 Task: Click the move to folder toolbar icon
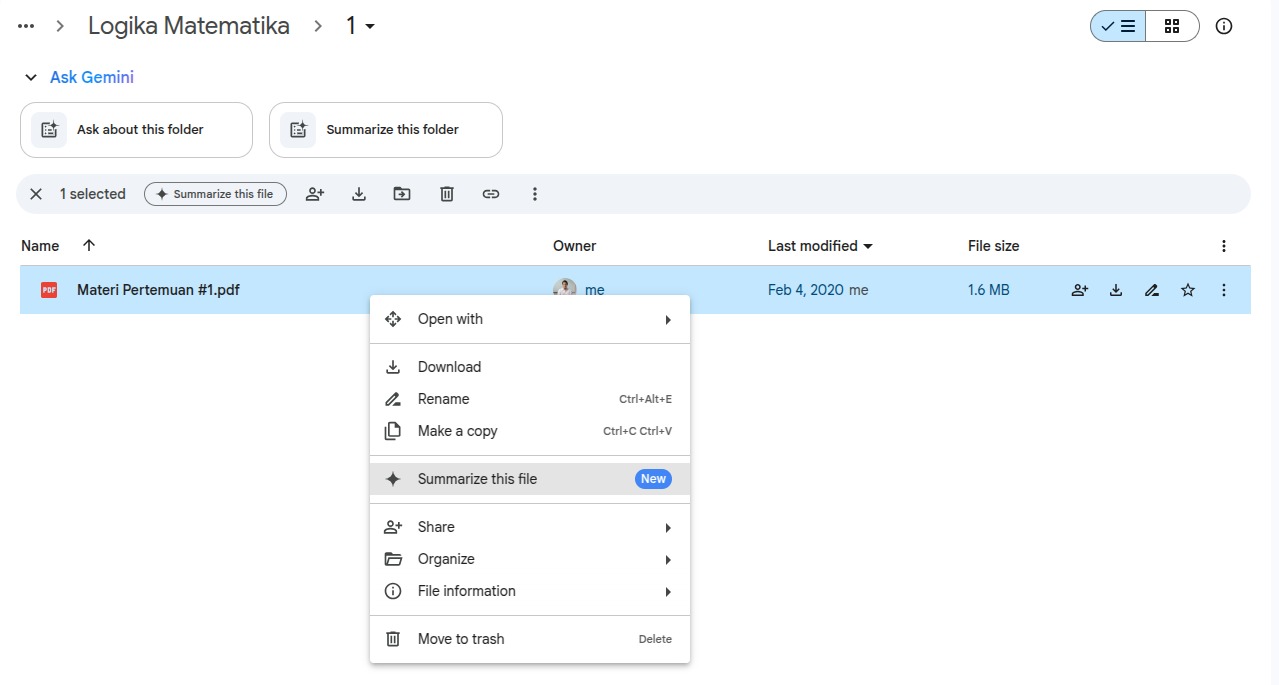402,194
